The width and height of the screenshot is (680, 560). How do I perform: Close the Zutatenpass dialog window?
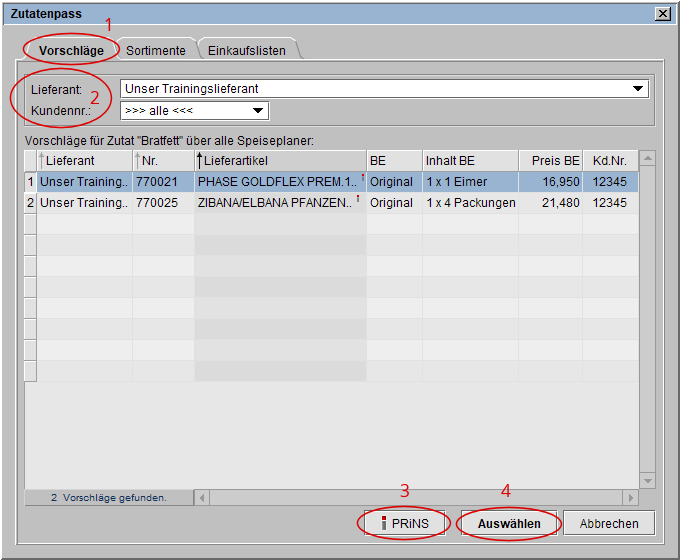click(x=662, y=13)
